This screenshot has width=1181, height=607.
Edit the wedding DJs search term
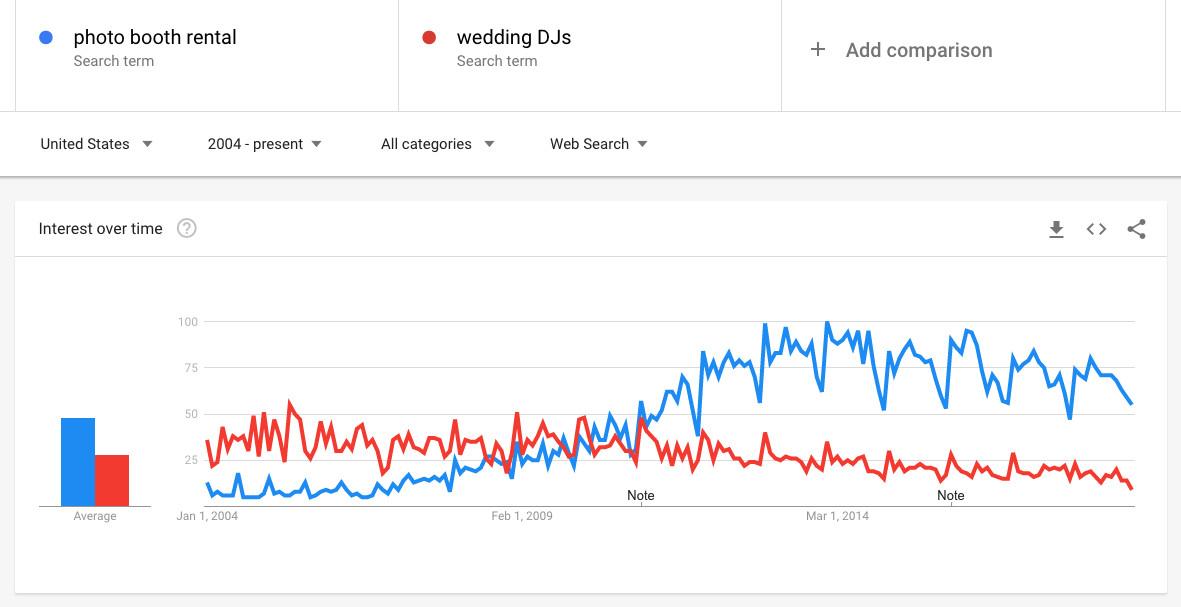point(513,38)
